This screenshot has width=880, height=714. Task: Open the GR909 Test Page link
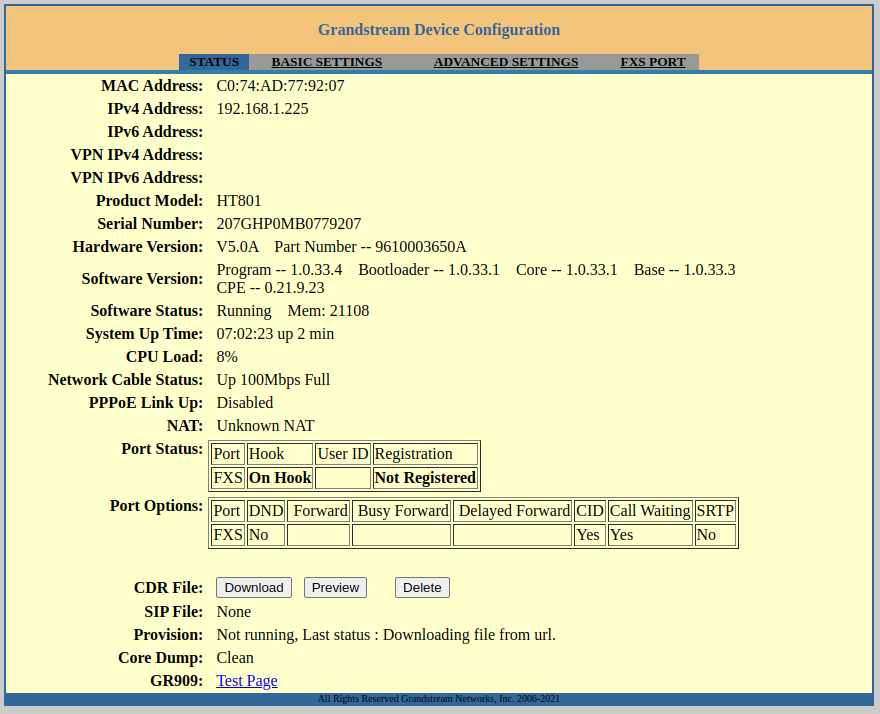[246, 680]
